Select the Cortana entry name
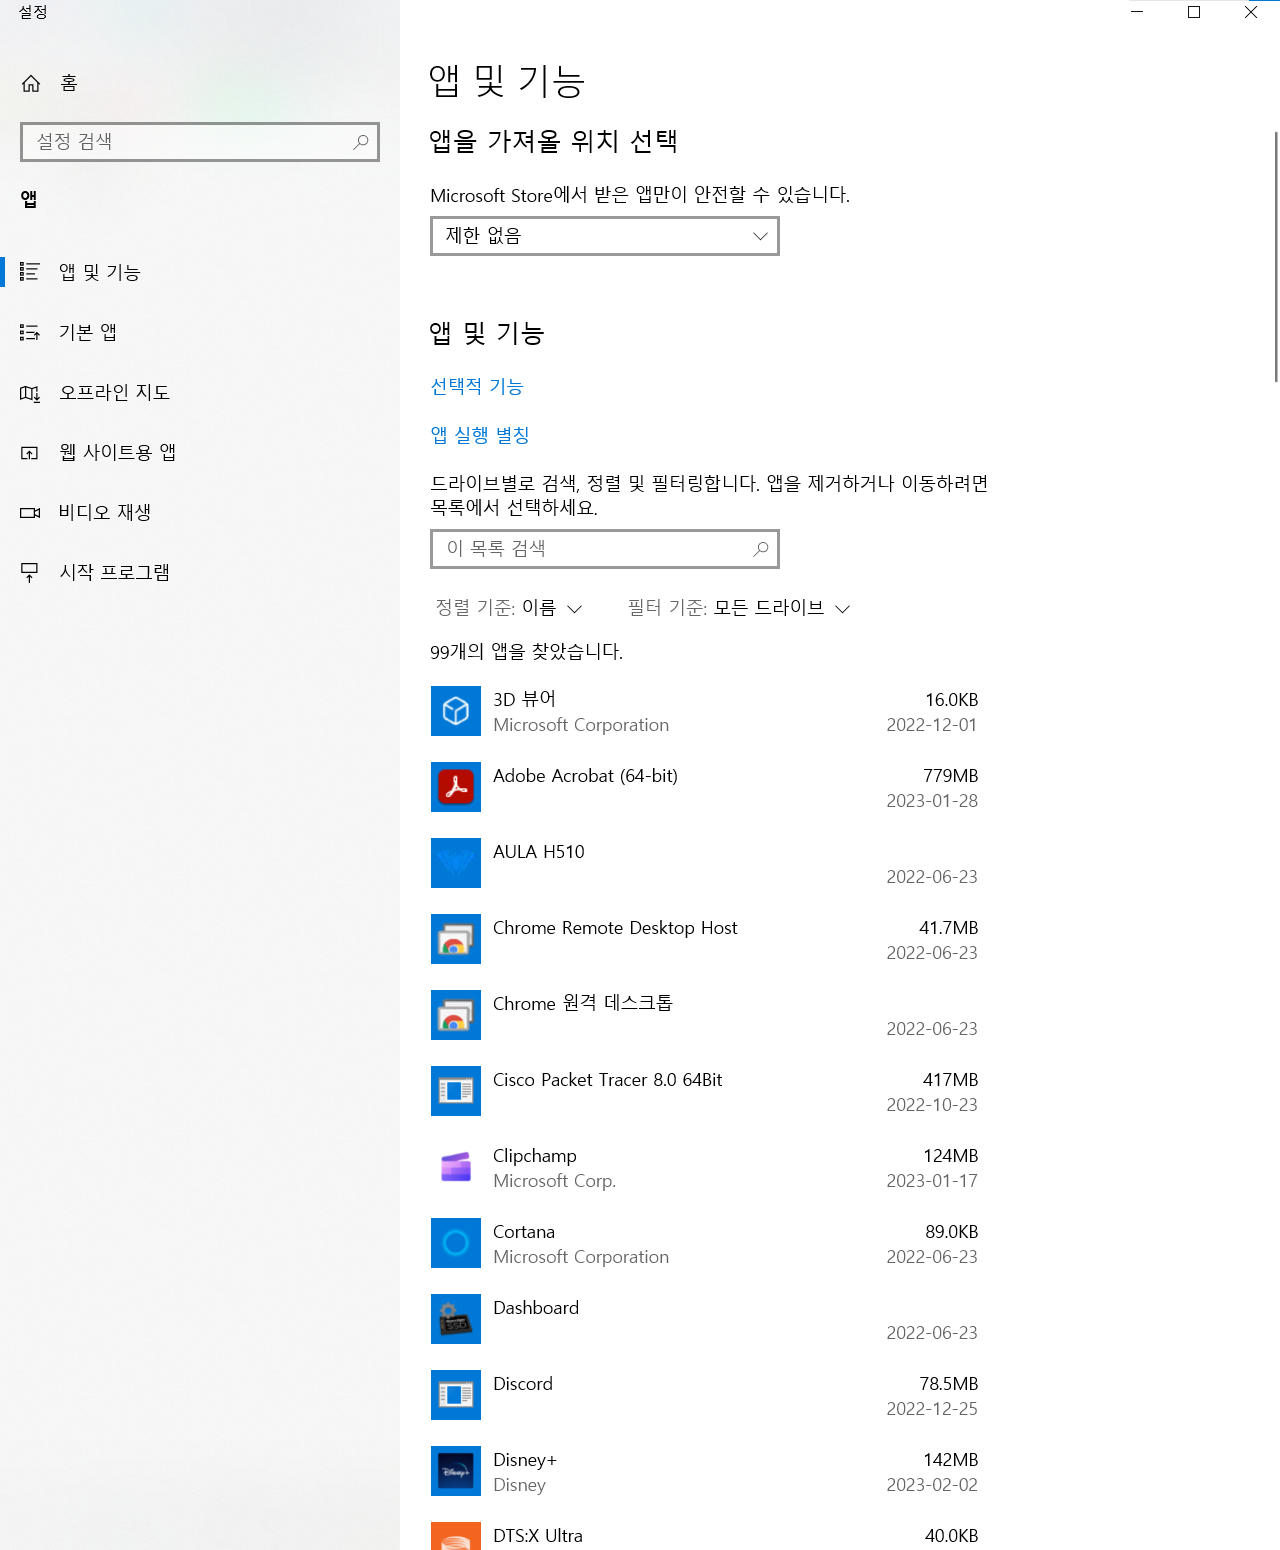The height and width of the screenshot is (1550, 1280). tap(524, 1232)
